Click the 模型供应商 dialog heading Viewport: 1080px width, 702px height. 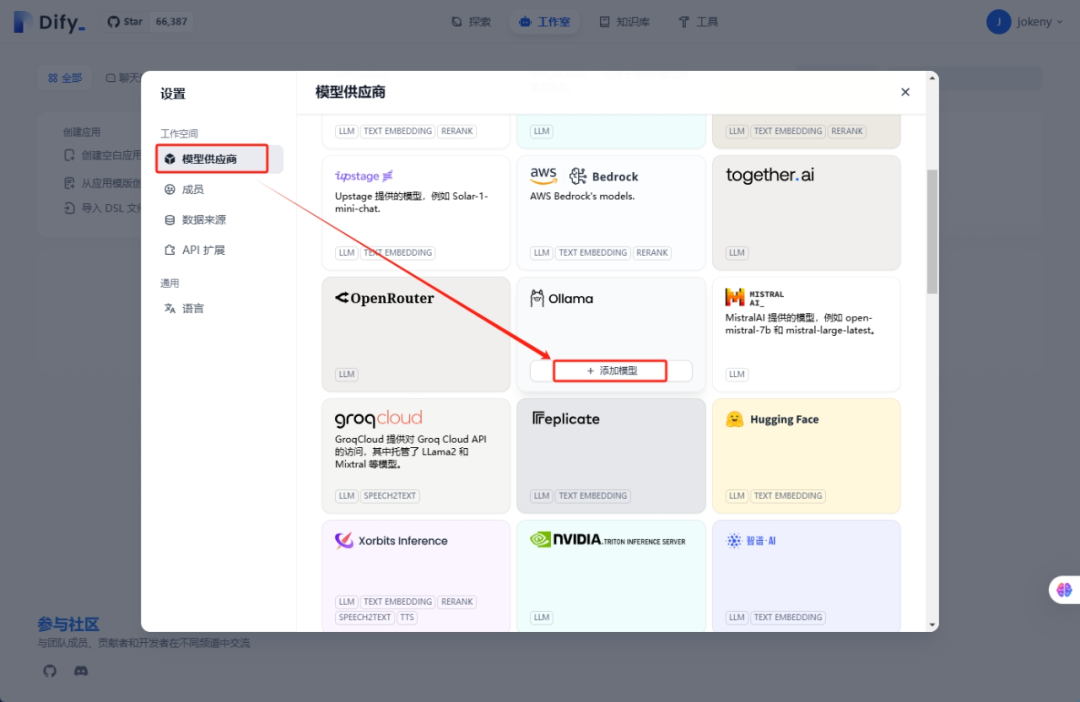(351, 92)
